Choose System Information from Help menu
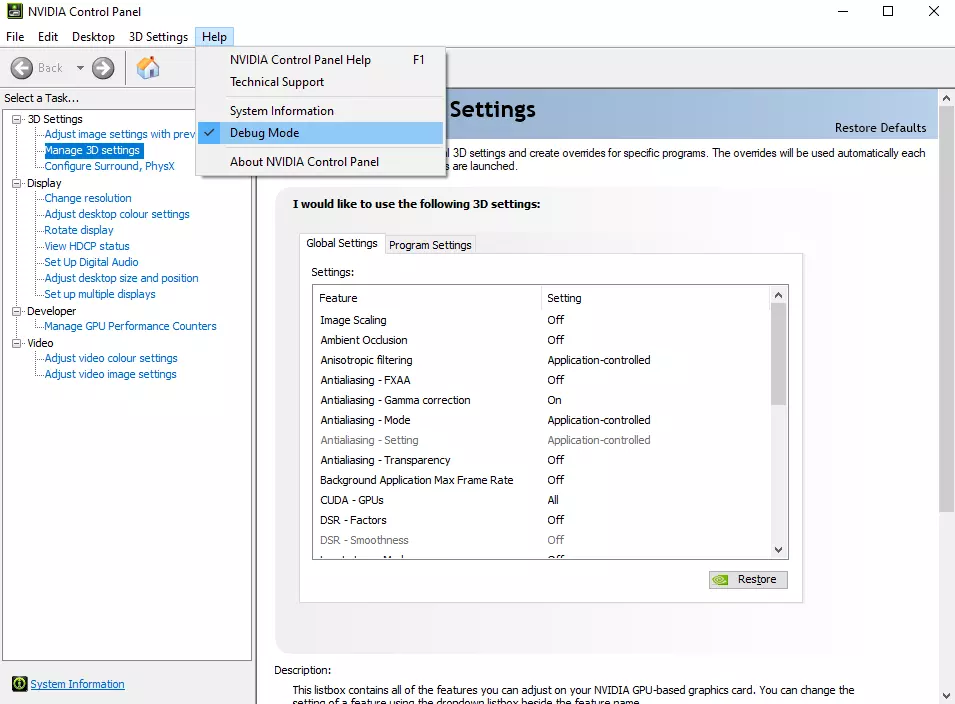The image size is (955, 704). pyautogui.click(x=320, y=111)
